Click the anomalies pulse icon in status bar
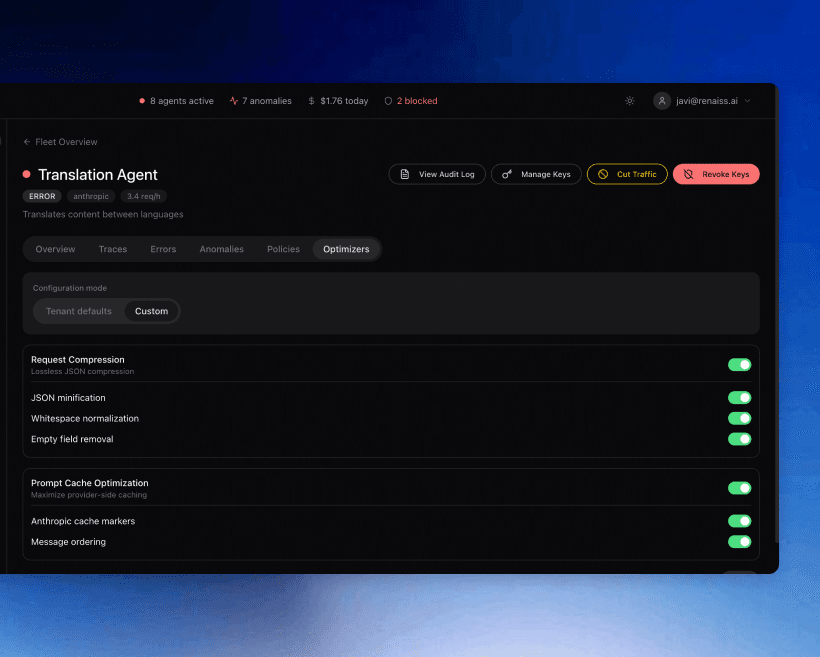Viewport: 820px width, 657px height. point(234,101)
